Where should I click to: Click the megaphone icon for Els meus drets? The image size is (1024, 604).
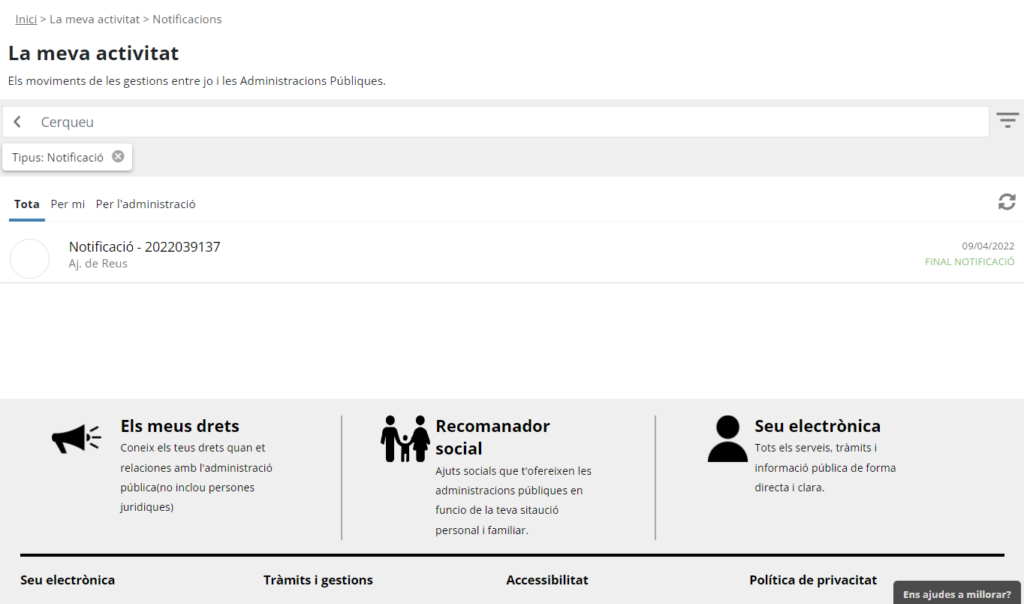coord(76,438)
